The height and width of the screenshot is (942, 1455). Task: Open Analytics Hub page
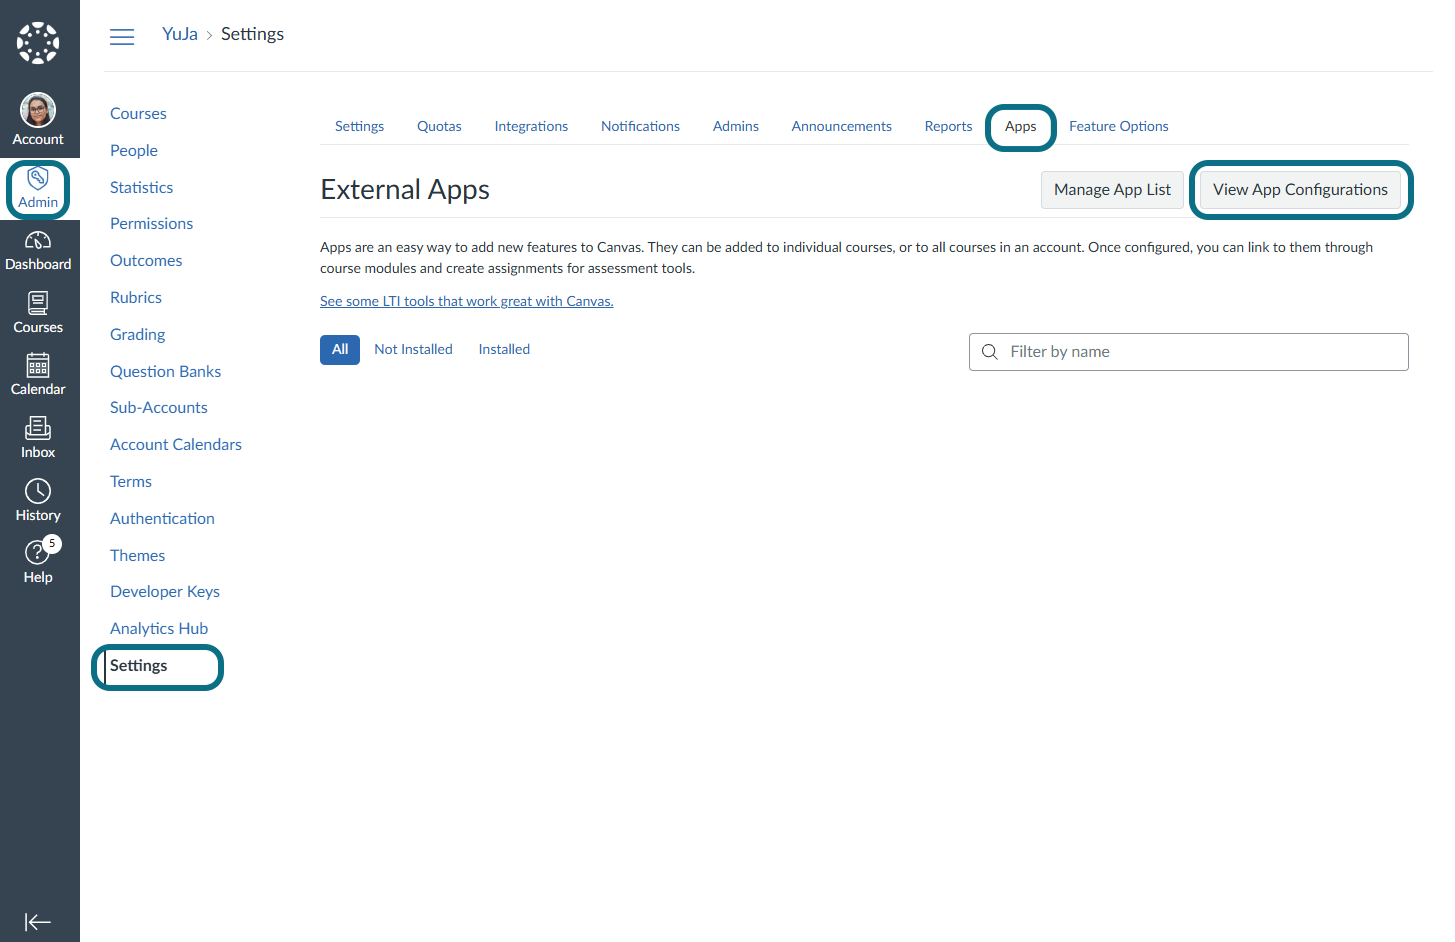pos(159,629)
